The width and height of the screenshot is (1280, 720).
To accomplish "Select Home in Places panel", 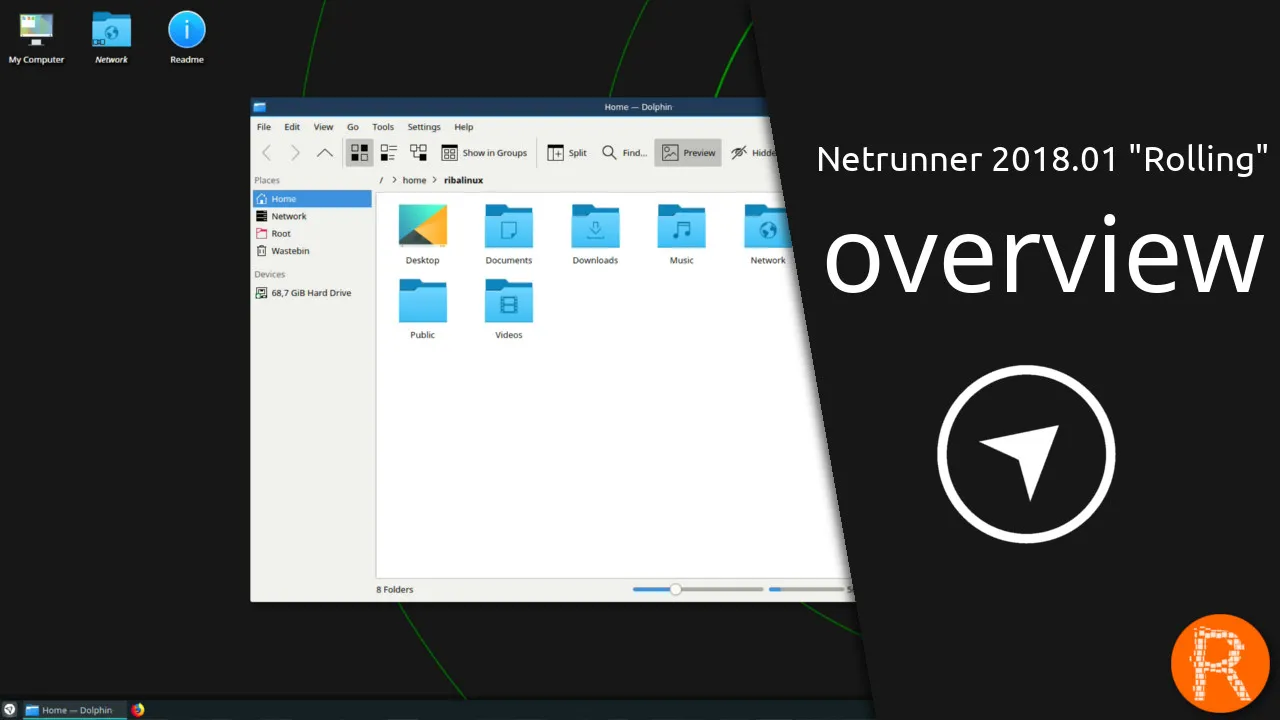I will (x=312, y=199).
